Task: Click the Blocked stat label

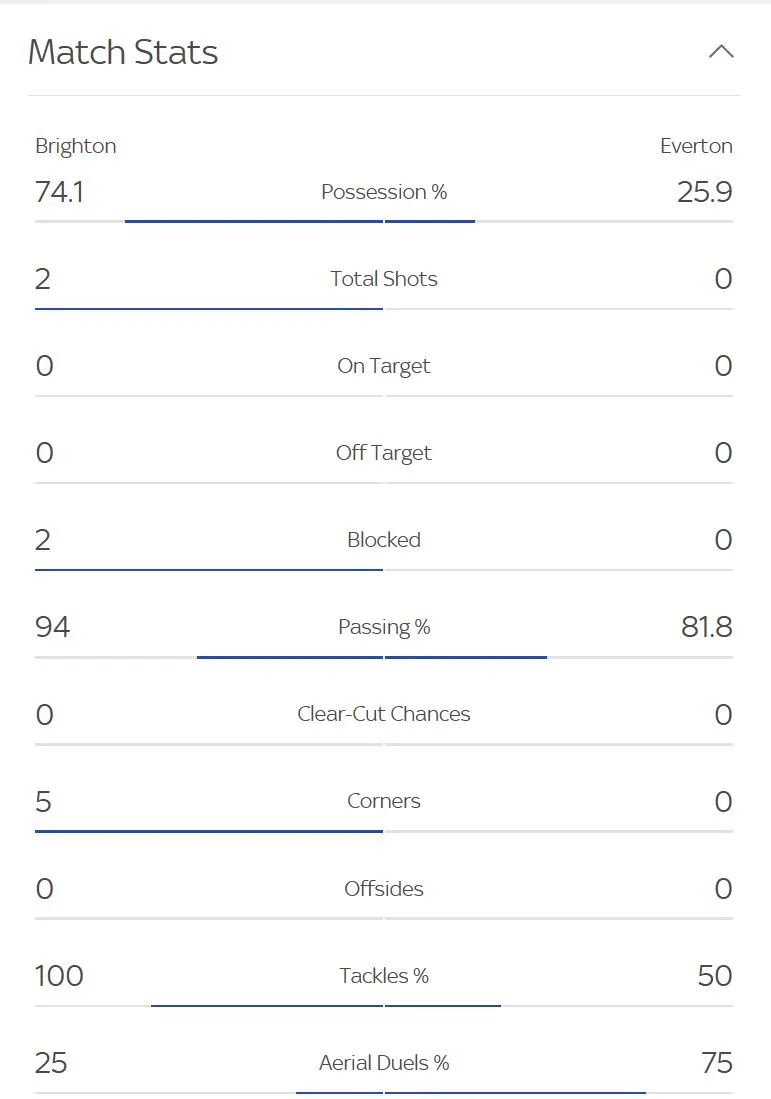Action: pyautogui.click(x=384, y=540)
